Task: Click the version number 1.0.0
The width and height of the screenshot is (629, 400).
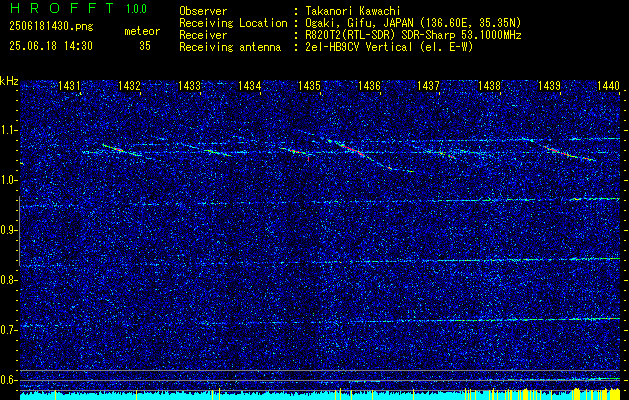Action: click(x=136, y=9)
